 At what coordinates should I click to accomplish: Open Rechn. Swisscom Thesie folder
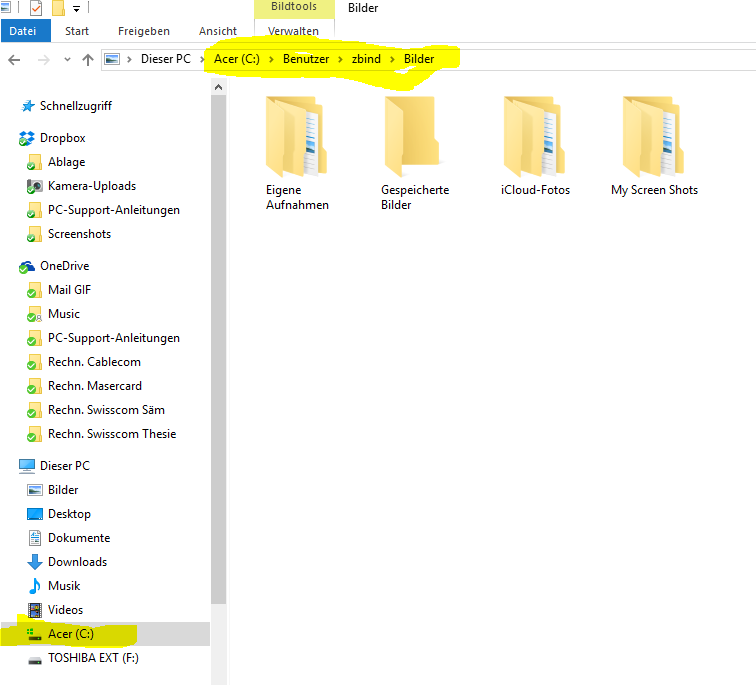[x=112, y=435]
